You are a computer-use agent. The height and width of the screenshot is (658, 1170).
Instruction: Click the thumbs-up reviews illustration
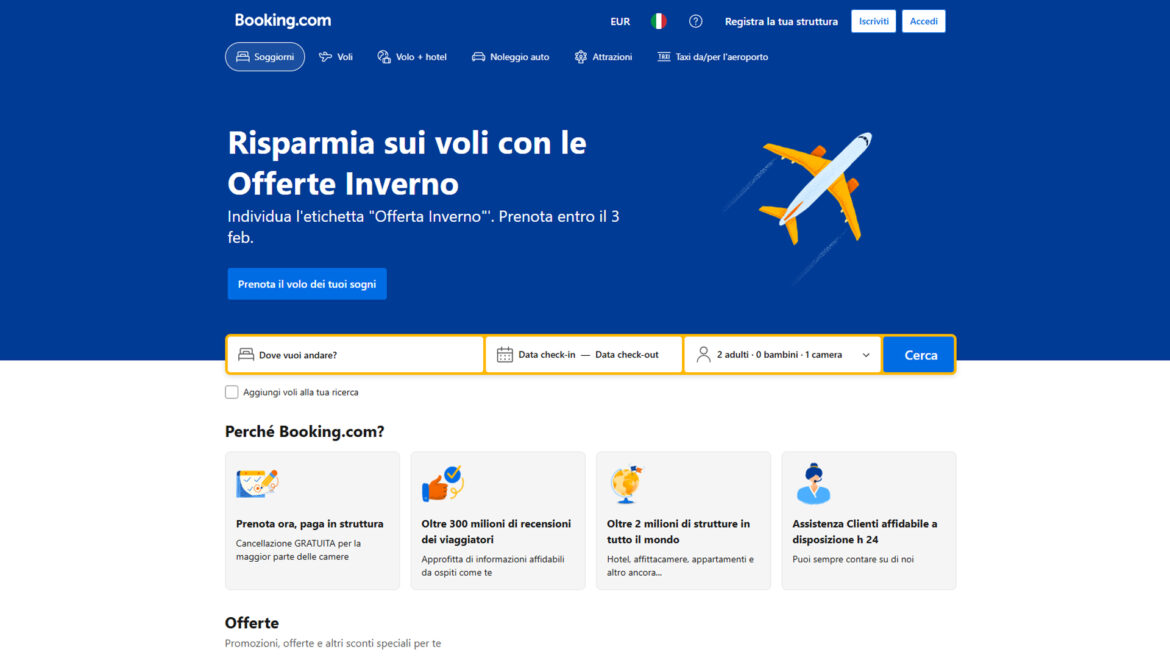(442, 483)
